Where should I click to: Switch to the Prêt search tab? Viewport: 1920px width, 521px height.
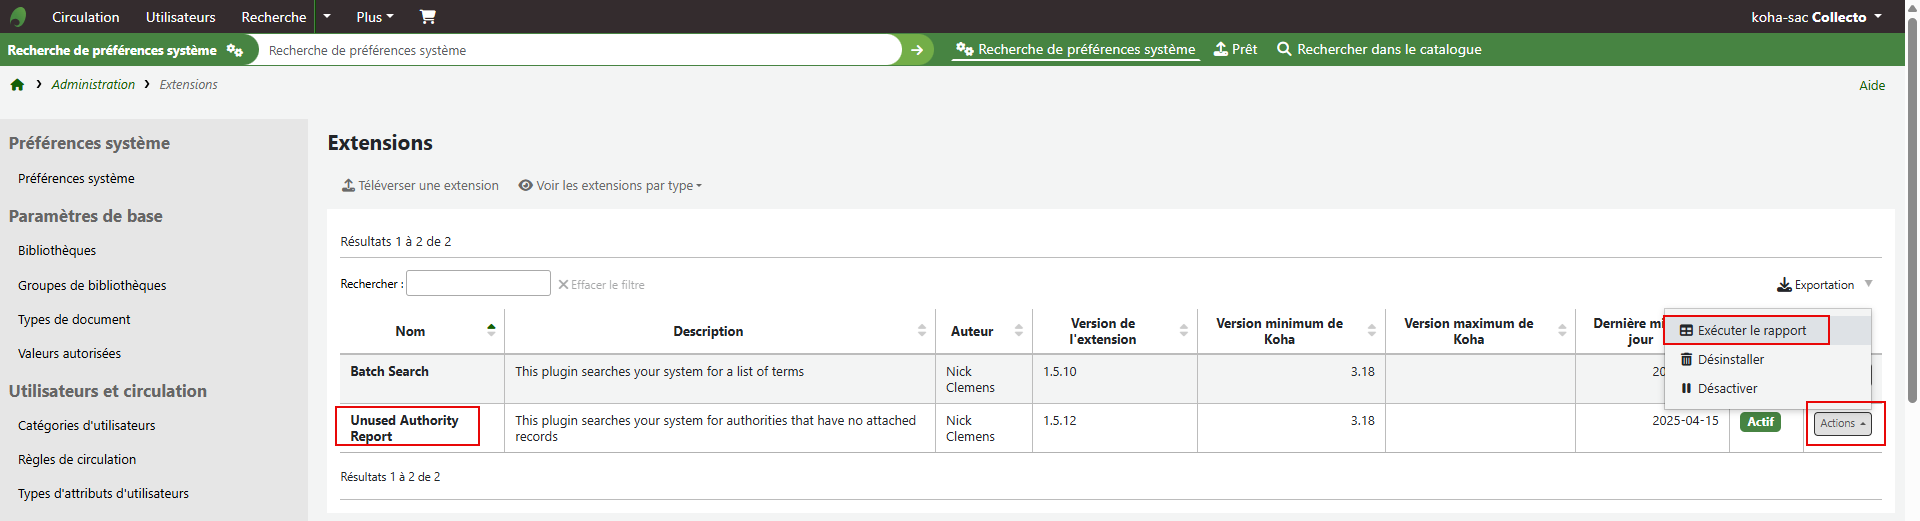click(1236, 50)
